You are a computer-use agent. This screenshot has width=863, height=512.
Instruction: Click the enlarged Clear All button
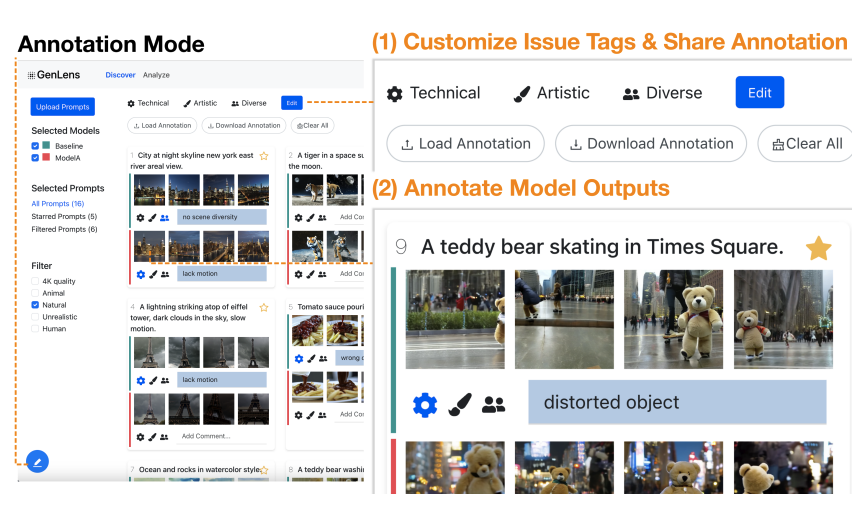click(x=805, y=144)
